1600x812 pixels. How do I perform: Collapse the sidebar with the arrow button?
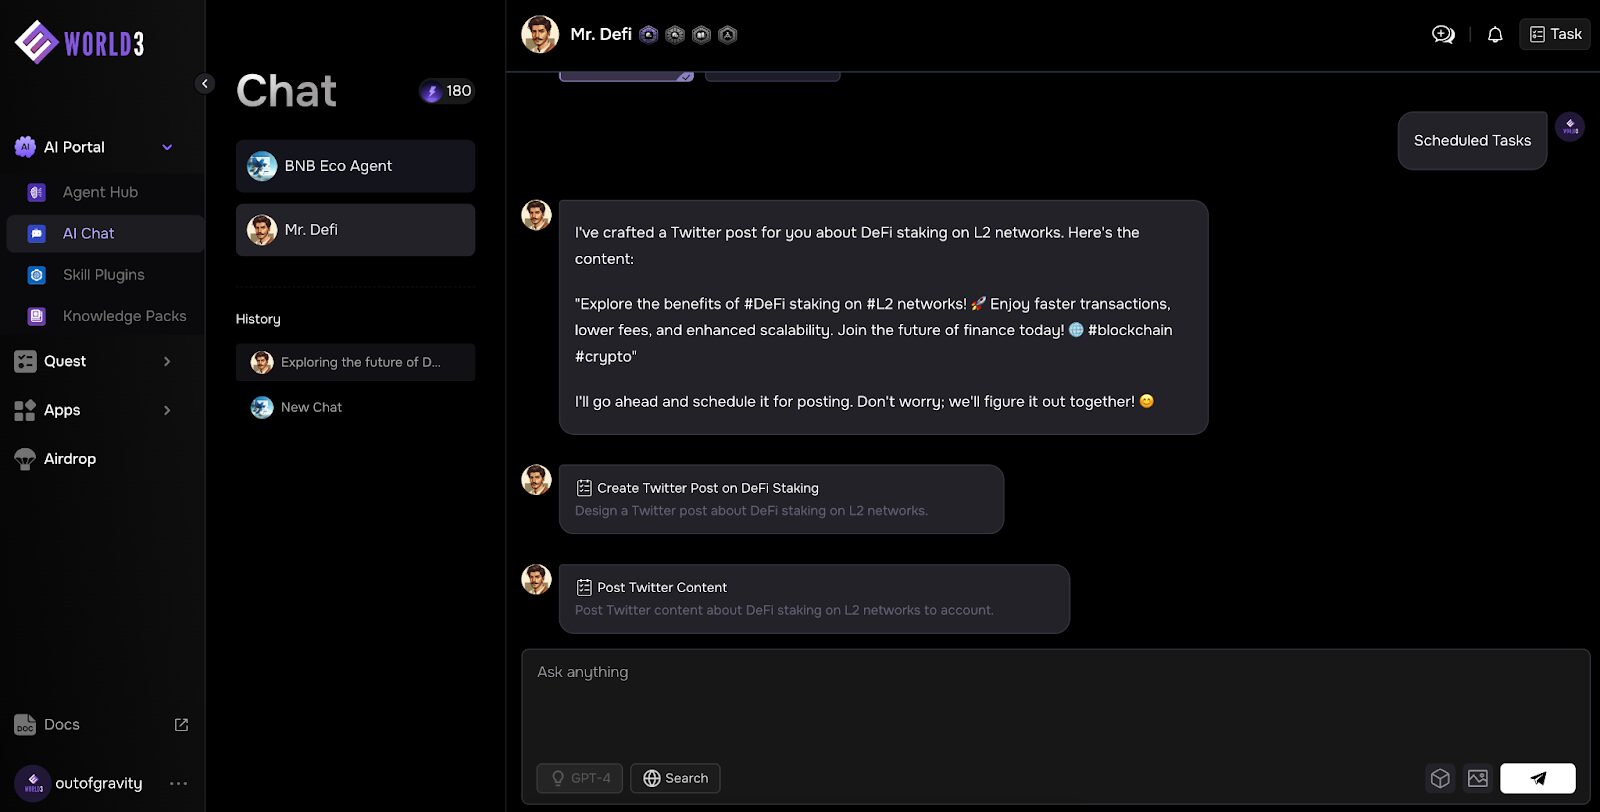click(205, 84)
